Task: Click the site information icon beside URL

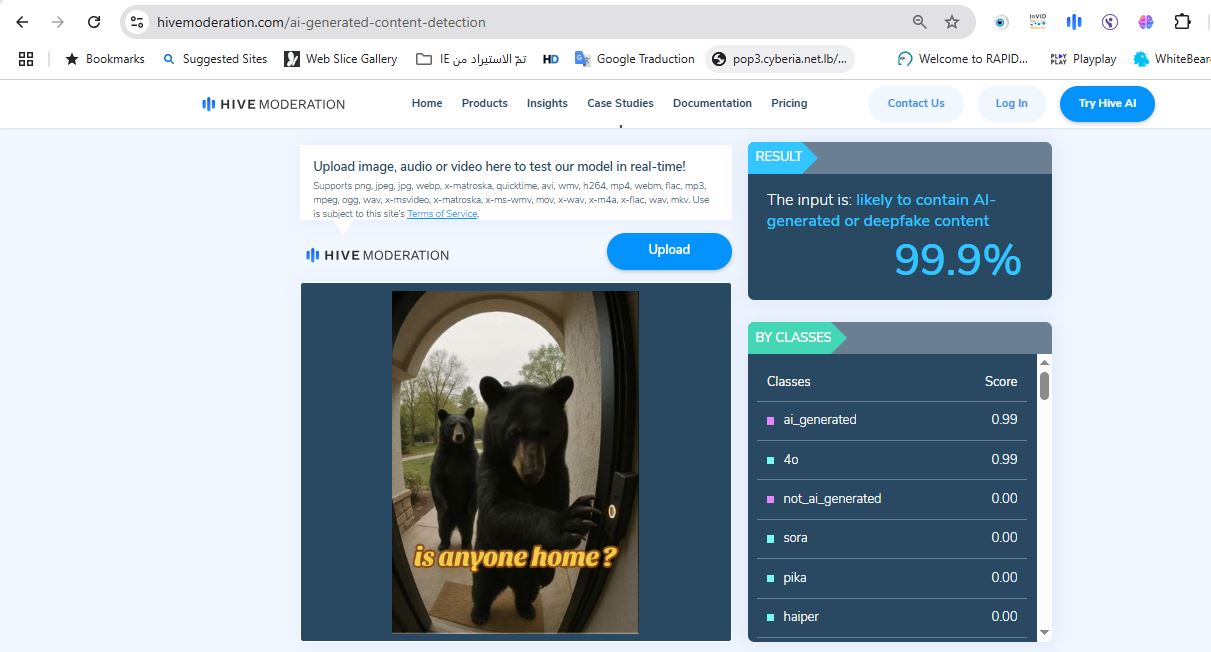Action: tap(138, 22)
